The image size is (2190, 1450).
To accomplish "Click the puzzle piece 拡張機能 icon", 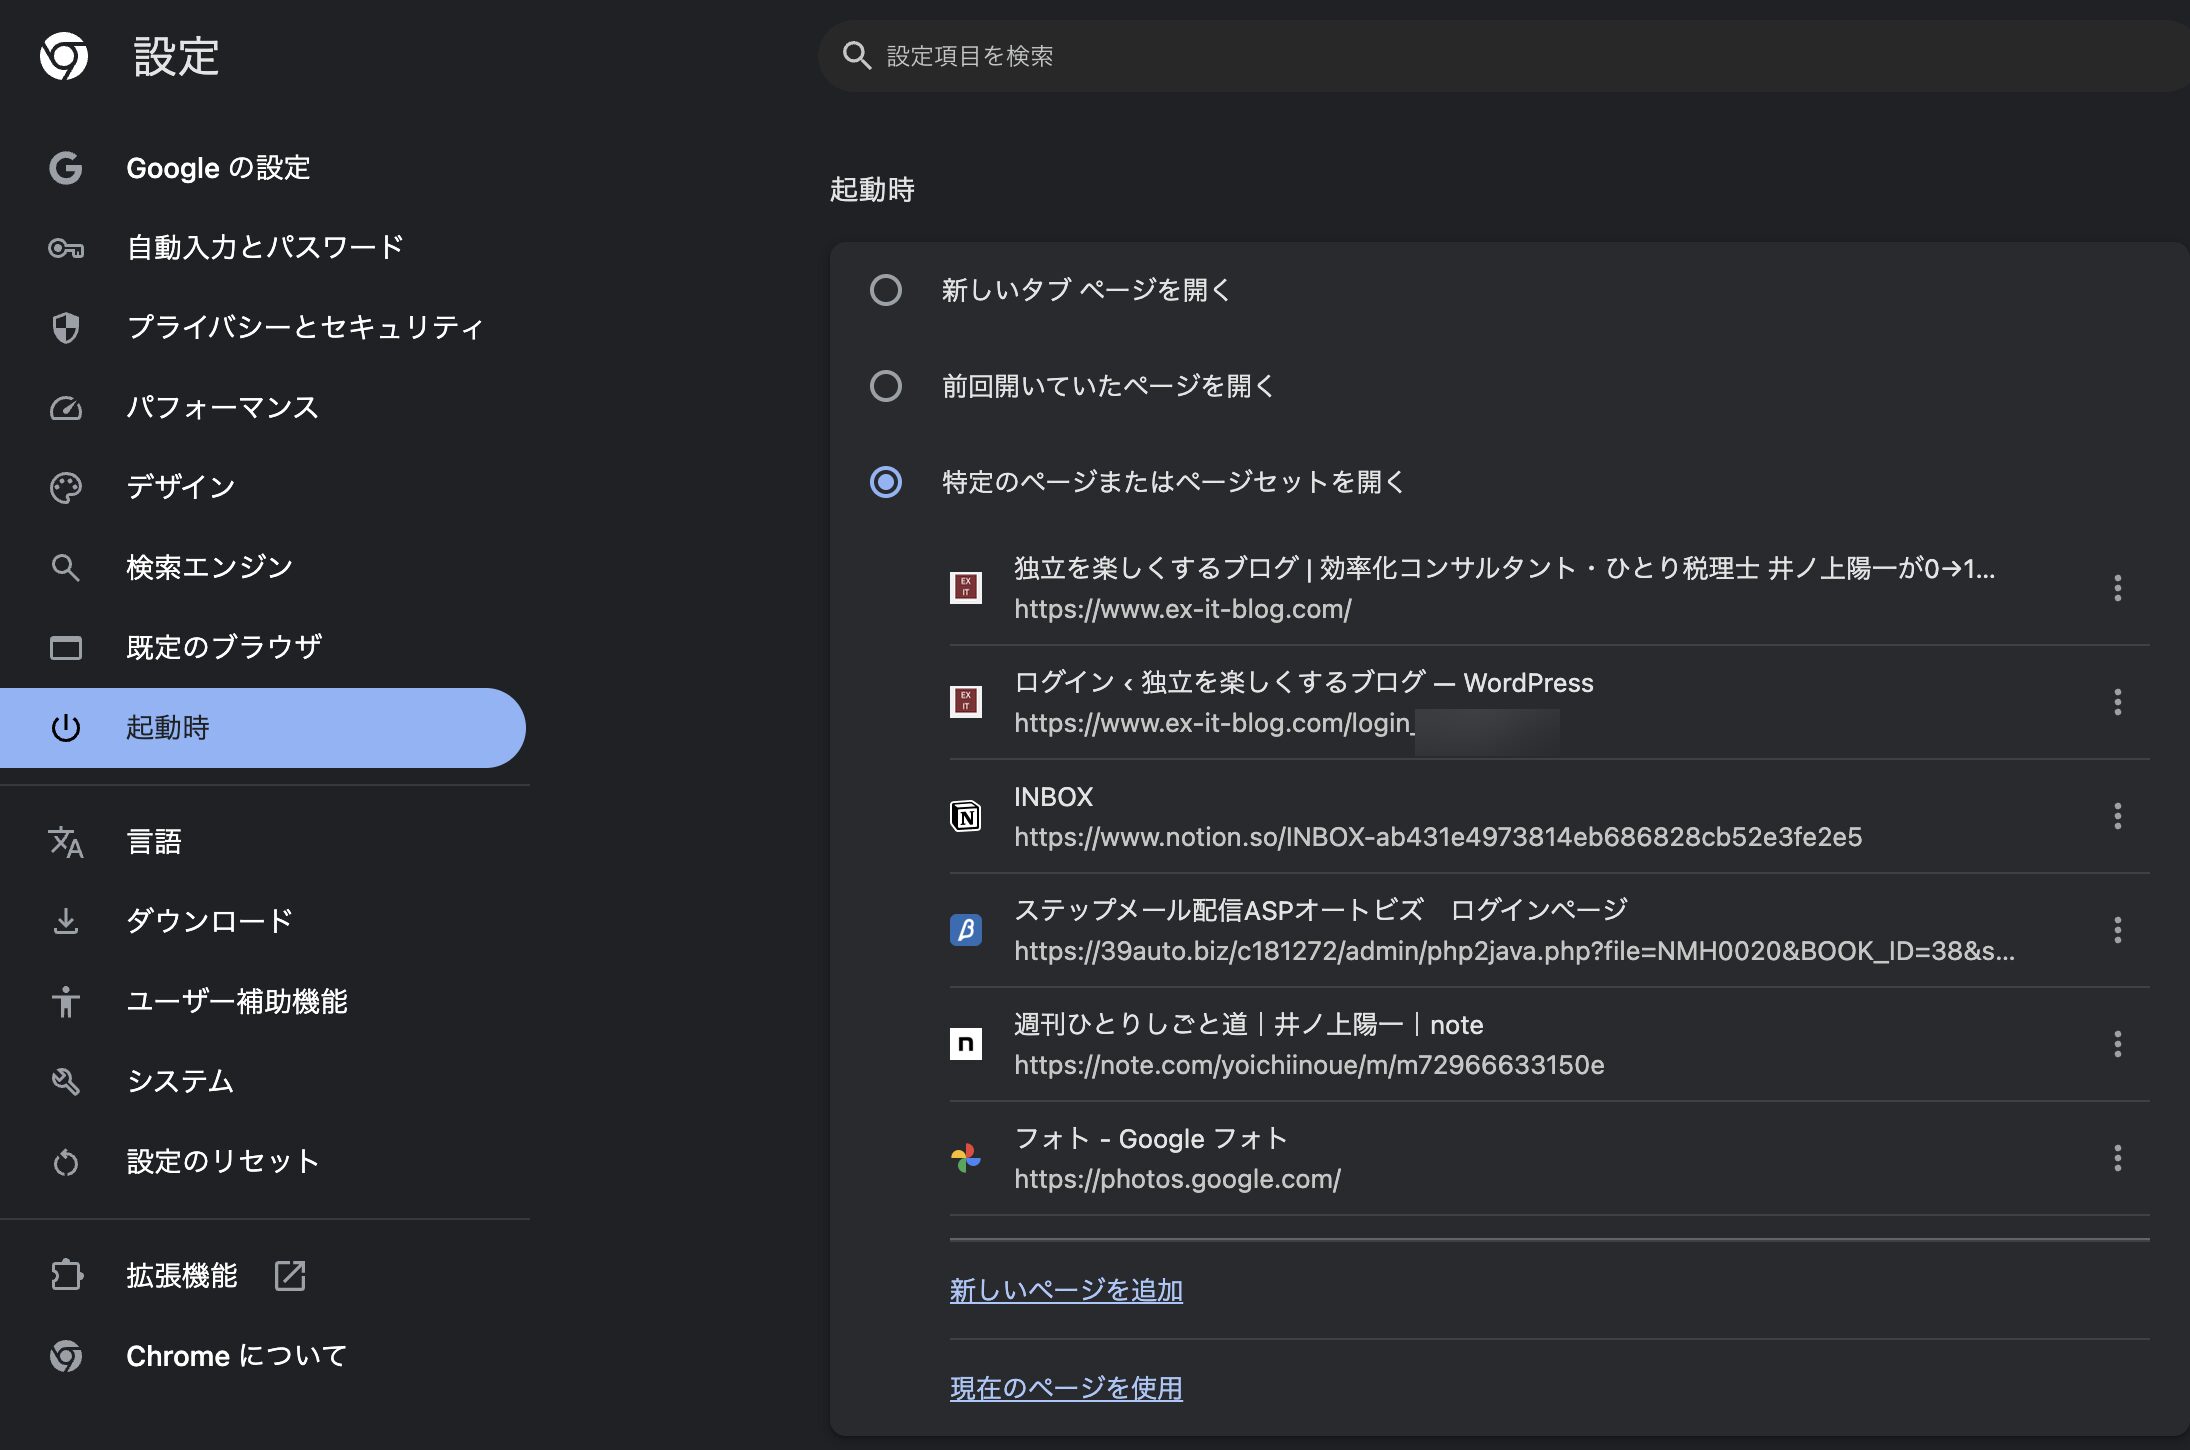I will [66, 1275].
